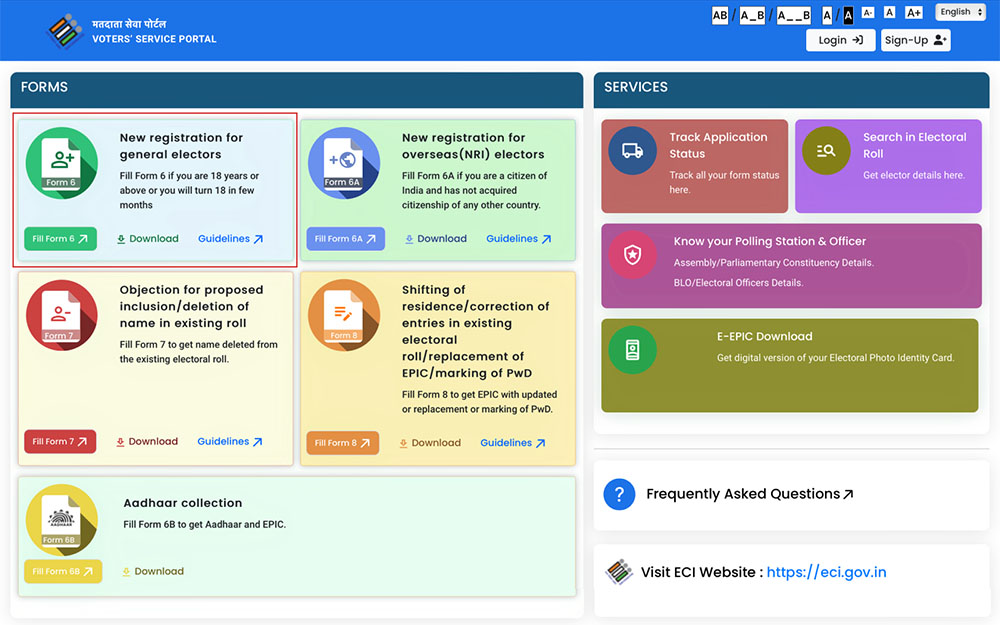The image size is (1000, 625).
Task: Select normal white A contrast theme
Action: point(827,14)
